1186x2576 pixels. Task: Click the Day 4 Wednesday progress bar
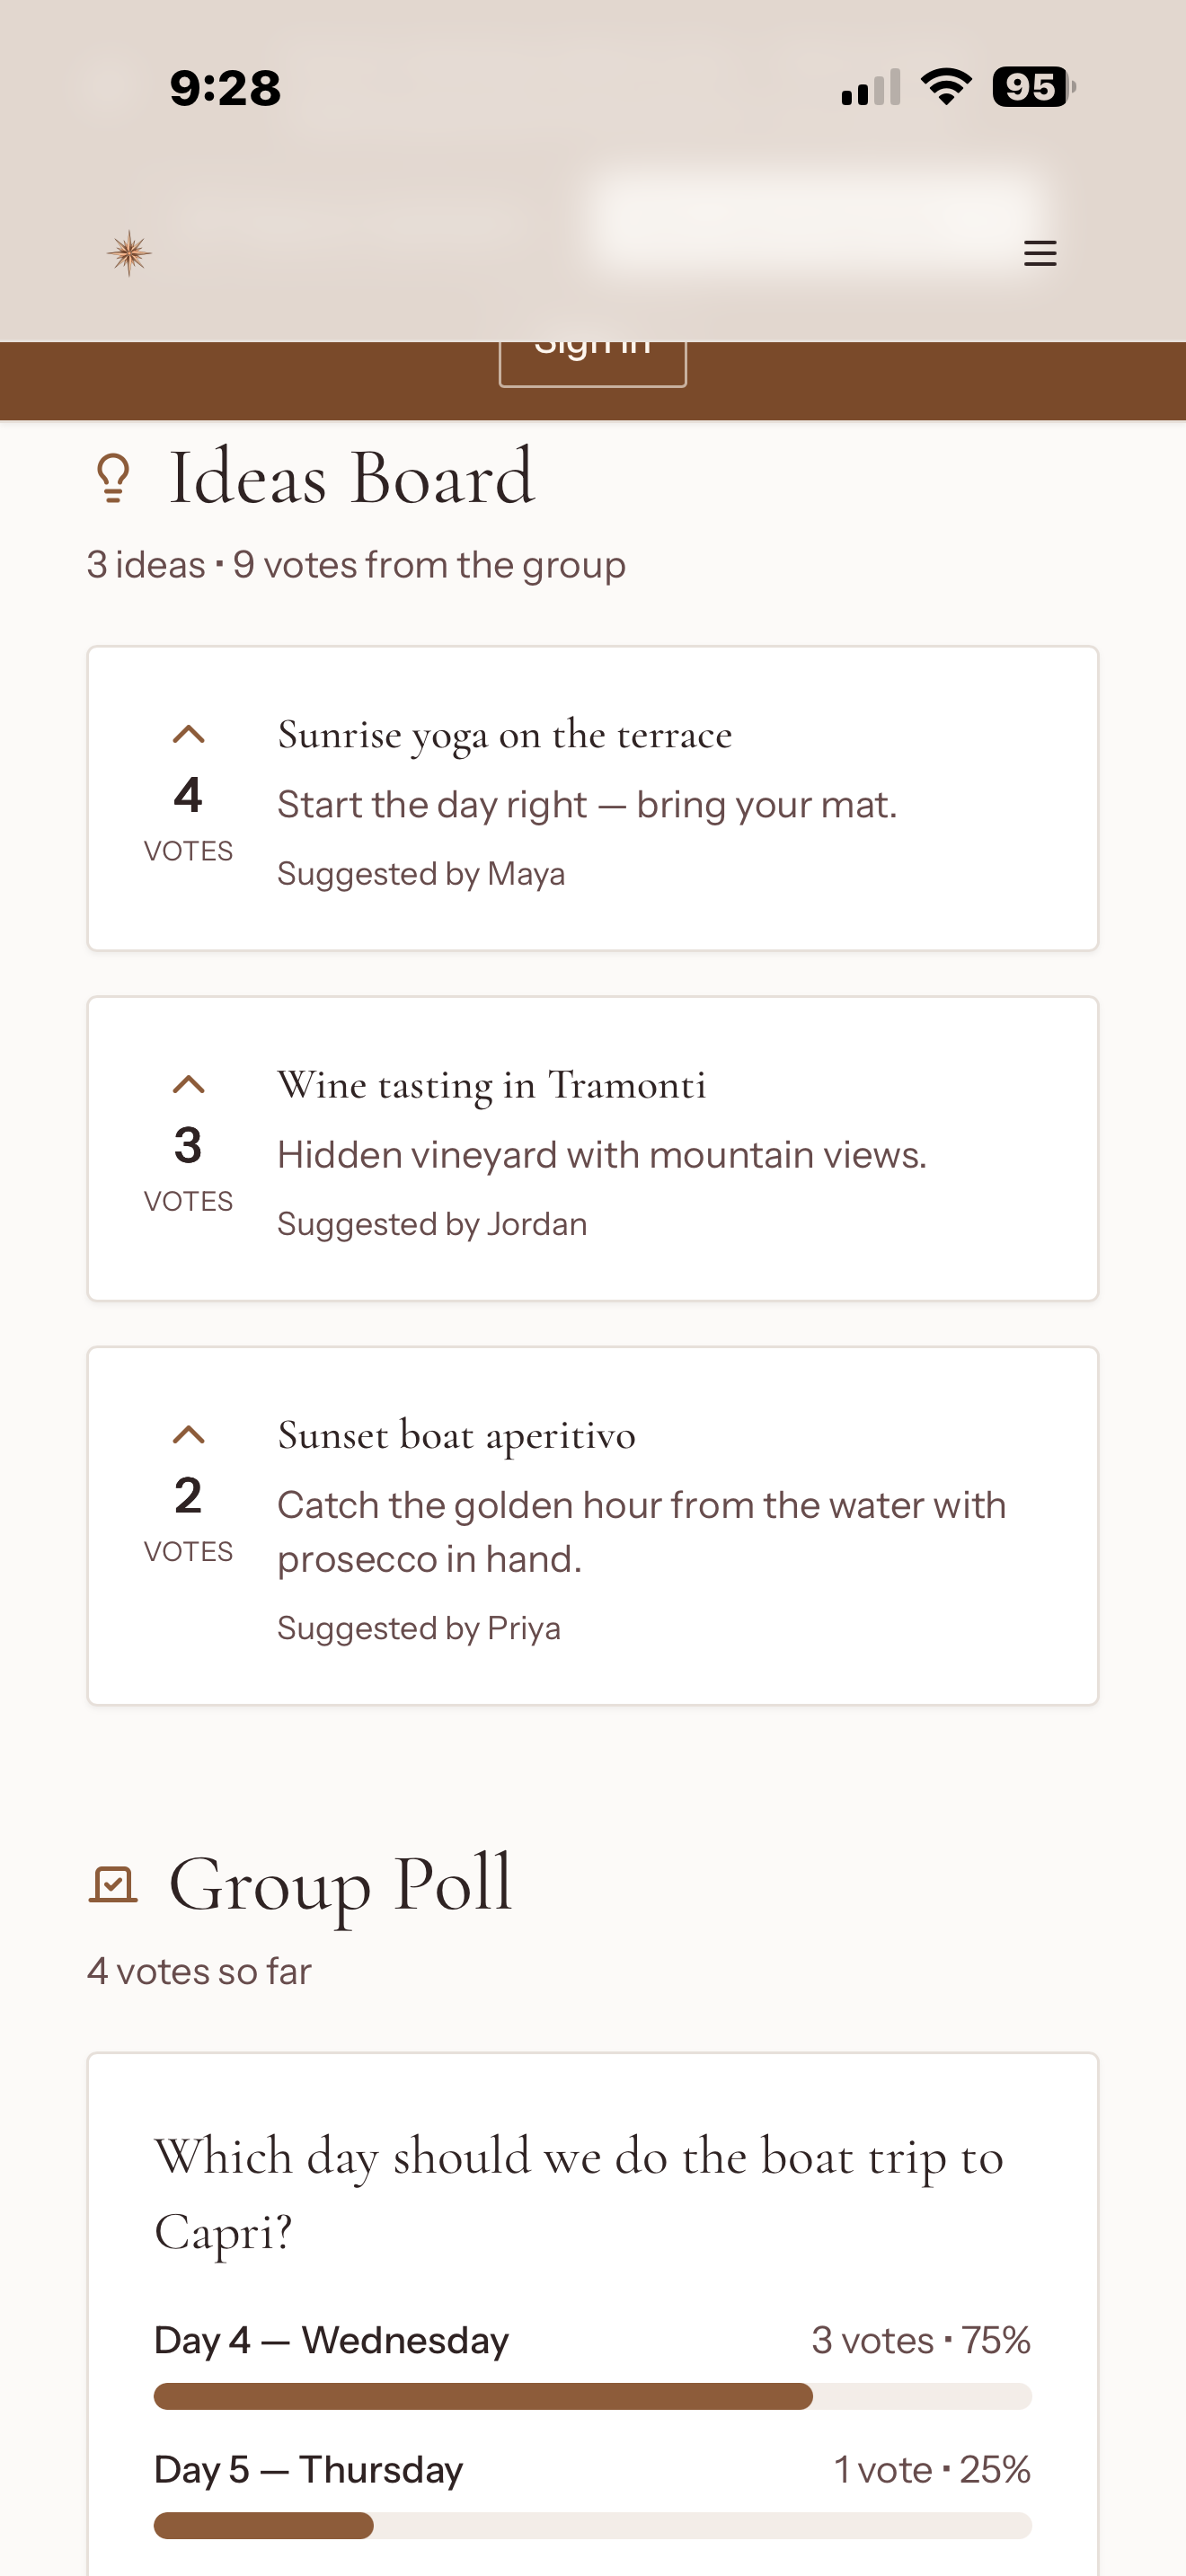click(x=593, y=2396)
